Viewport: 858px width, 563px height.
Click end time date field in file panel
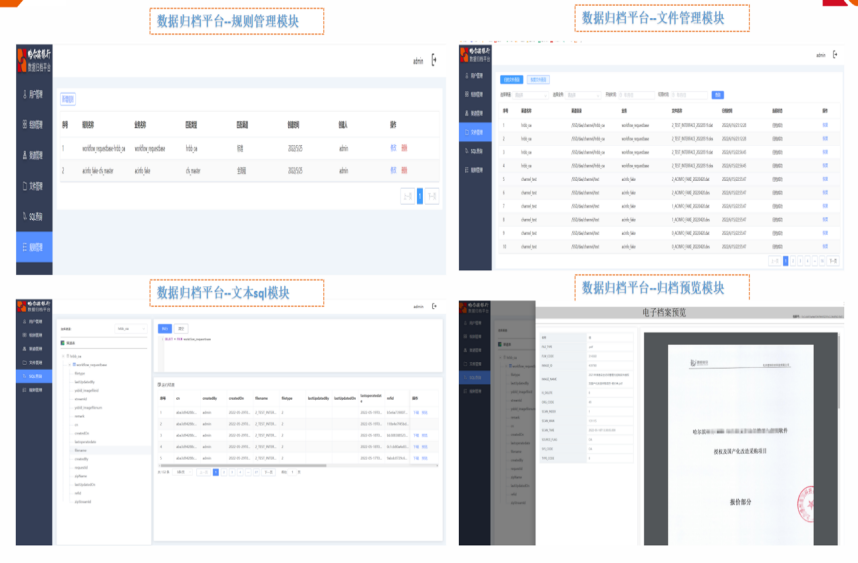click(689, 95)
